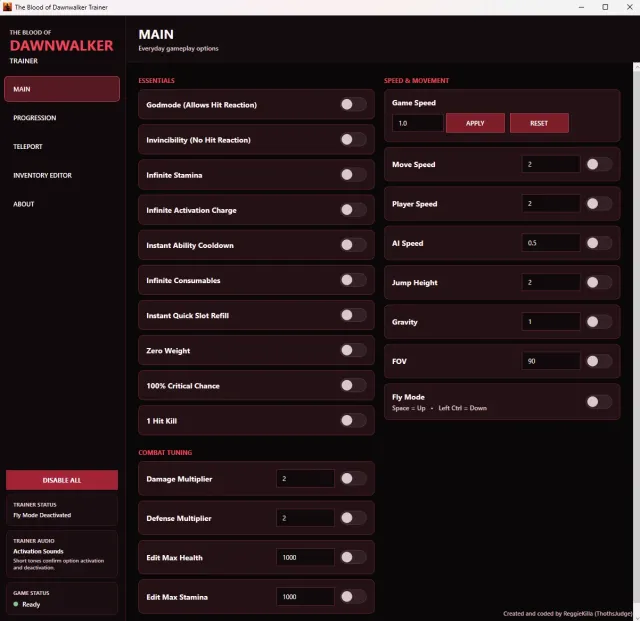Click the Jump Height value field
This screenshot has height=621, width=640.
click(551, 282)
